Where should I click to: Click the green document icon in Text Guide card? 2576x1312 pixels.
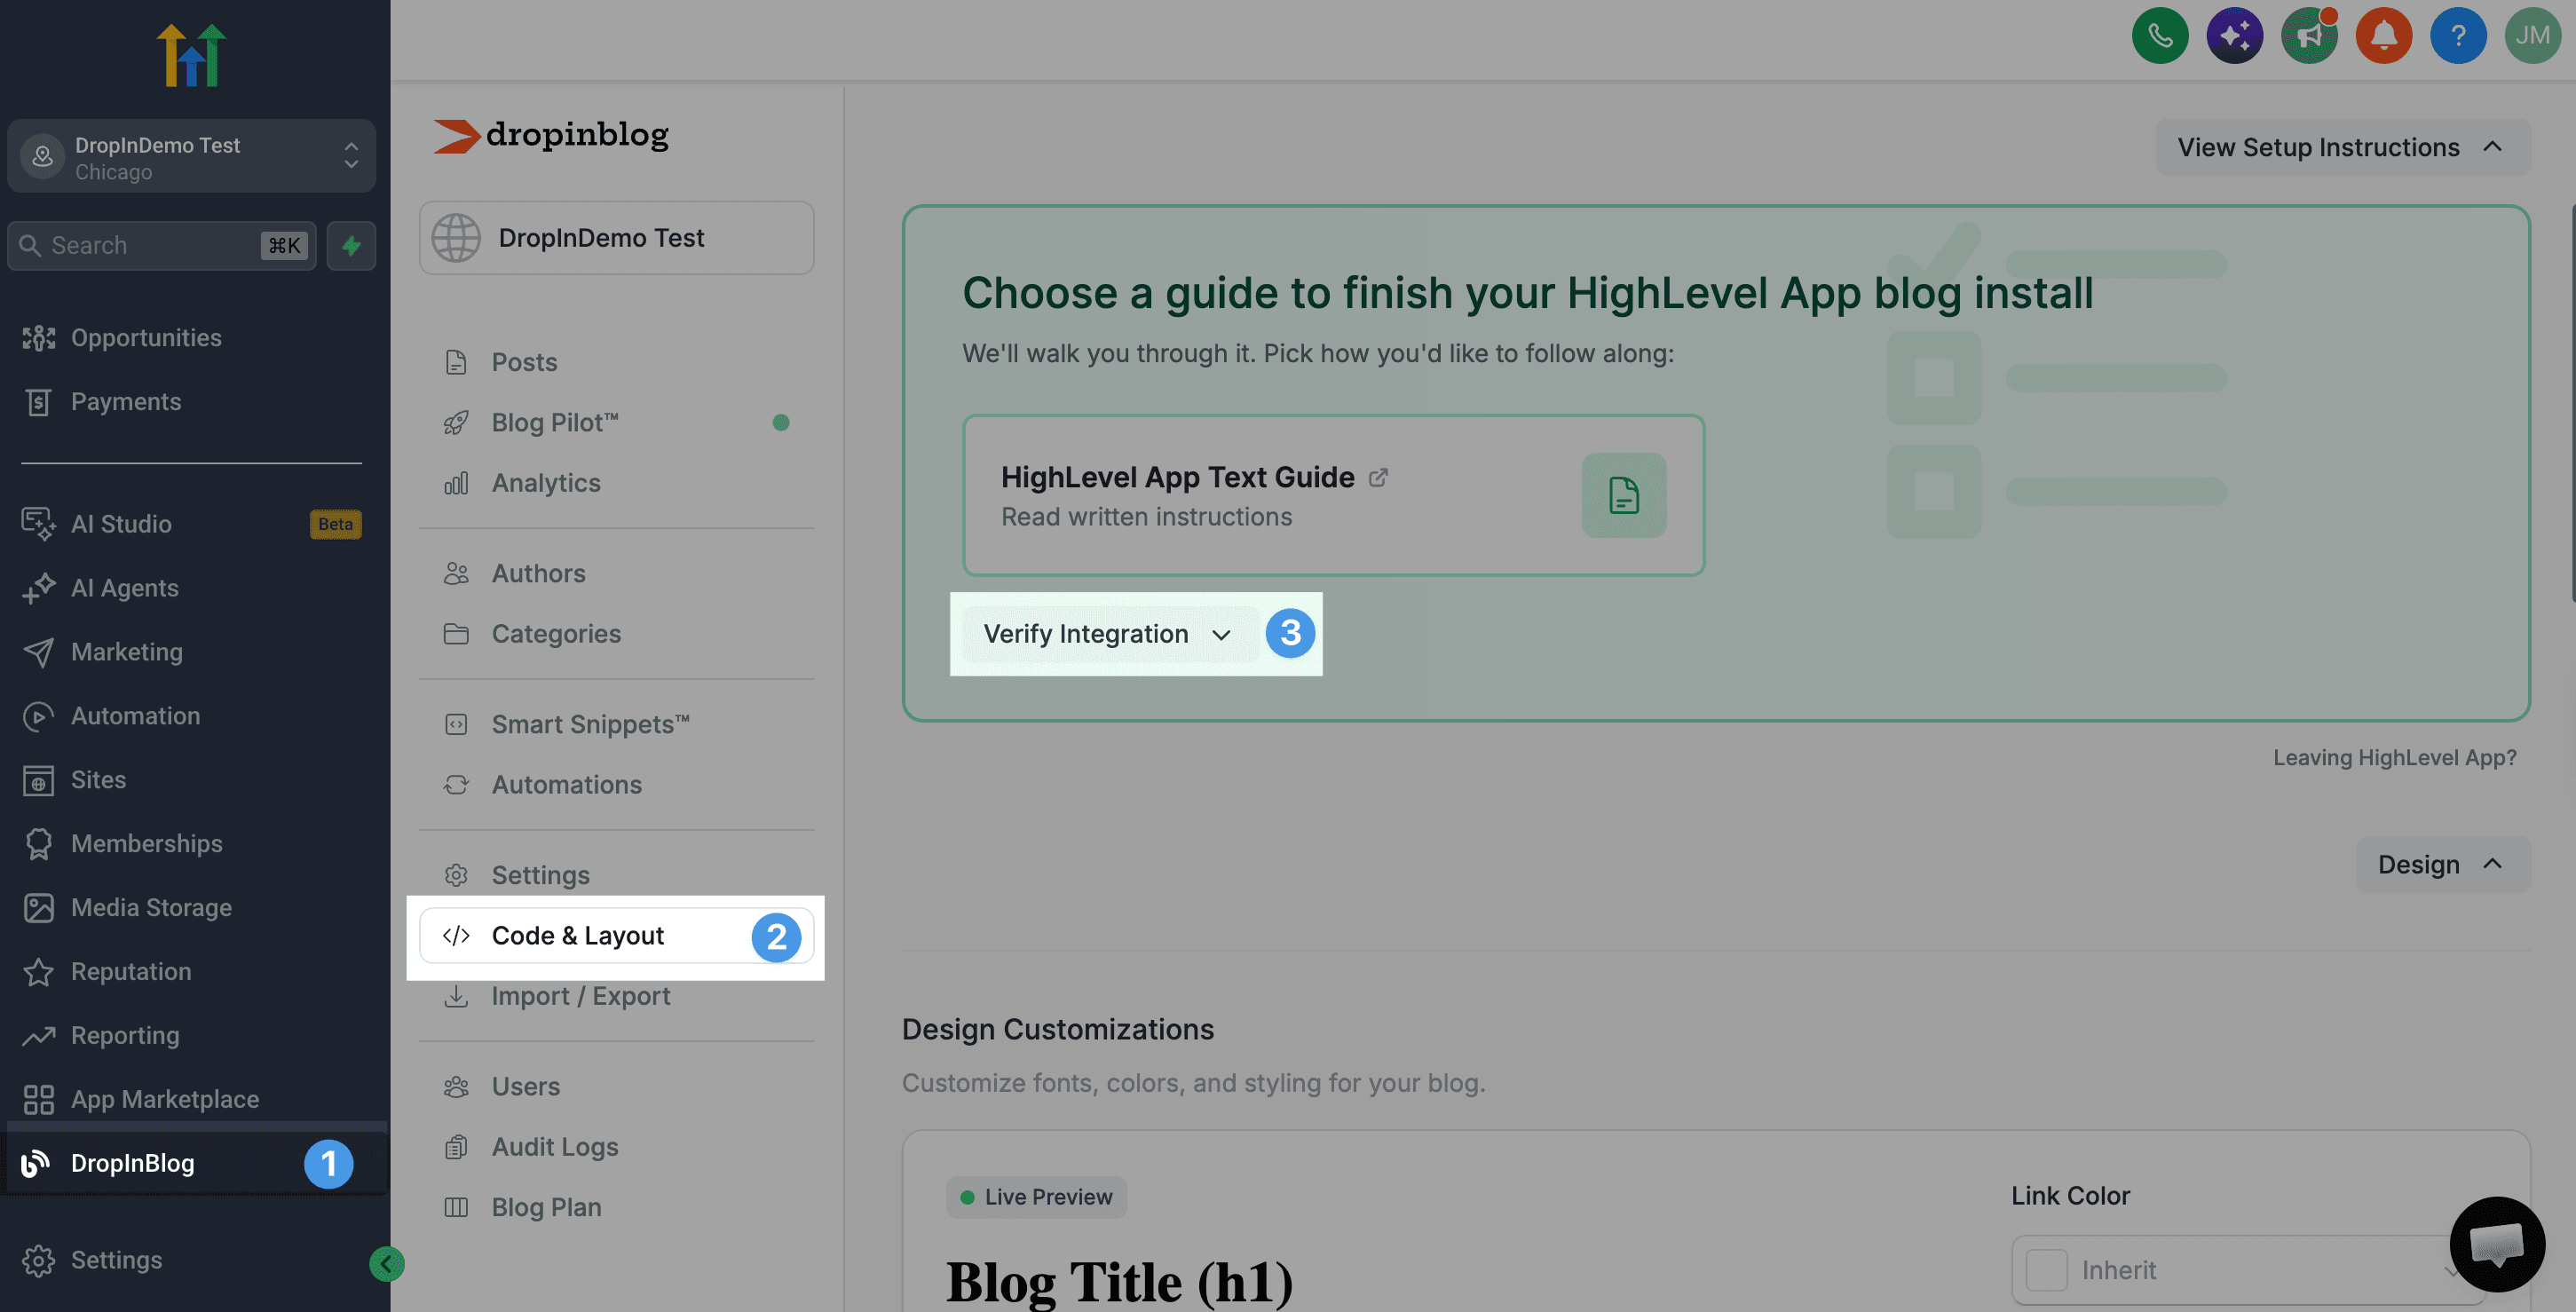click(x=1624, y=495)
